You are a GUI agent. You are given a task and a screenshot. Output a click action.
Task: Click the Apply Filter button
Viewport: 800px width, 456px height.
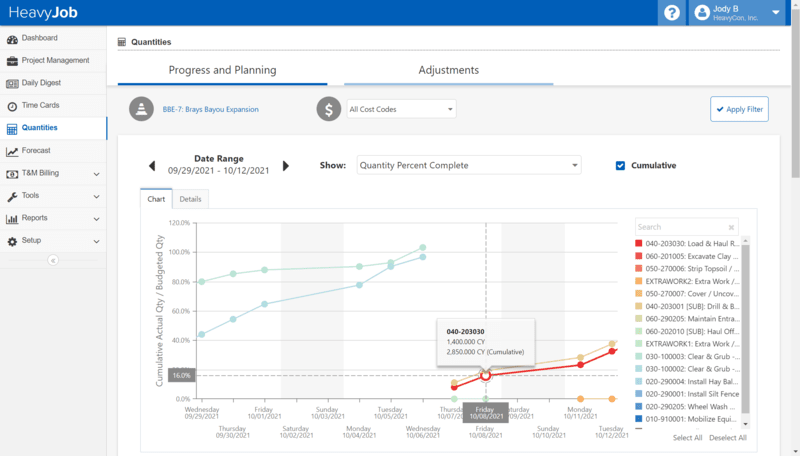739,109
